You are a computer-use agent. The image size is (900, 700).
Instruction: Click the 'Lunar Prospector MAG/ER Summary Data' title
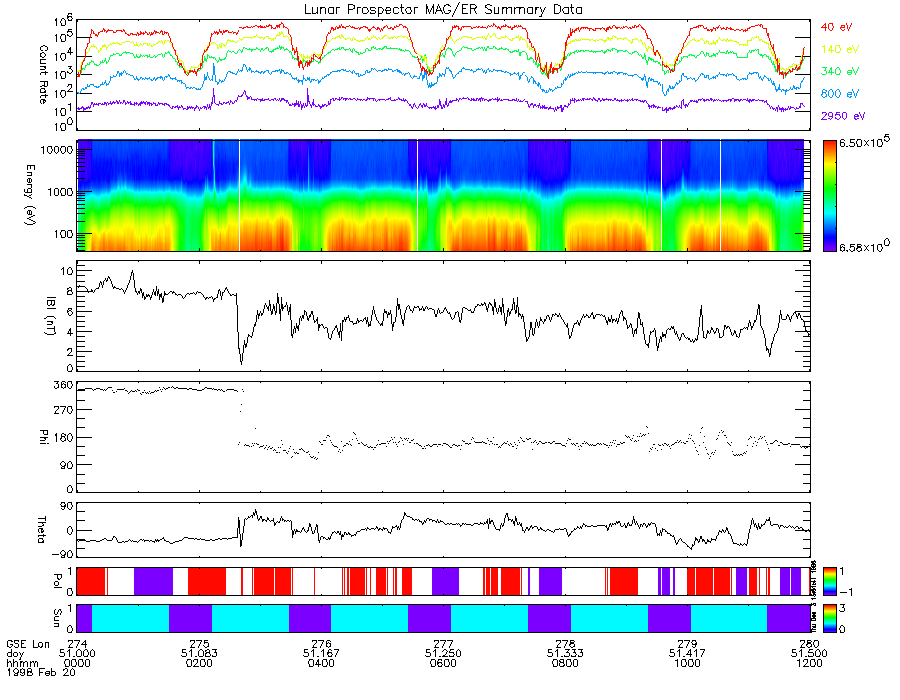coord(443,10)
